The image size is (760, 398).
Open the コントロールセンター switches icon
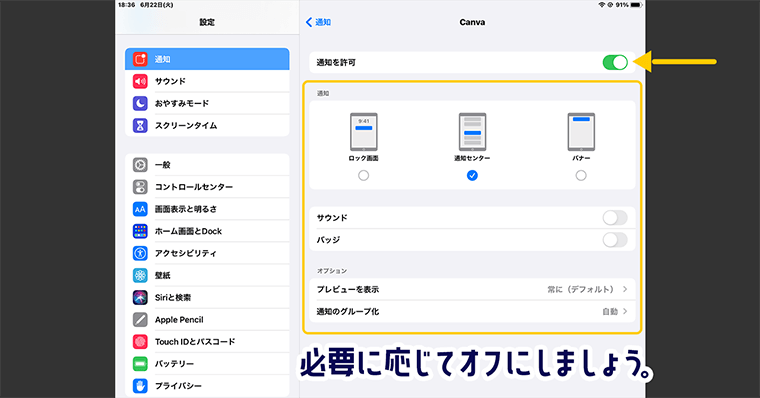click(x=140, y=187)
